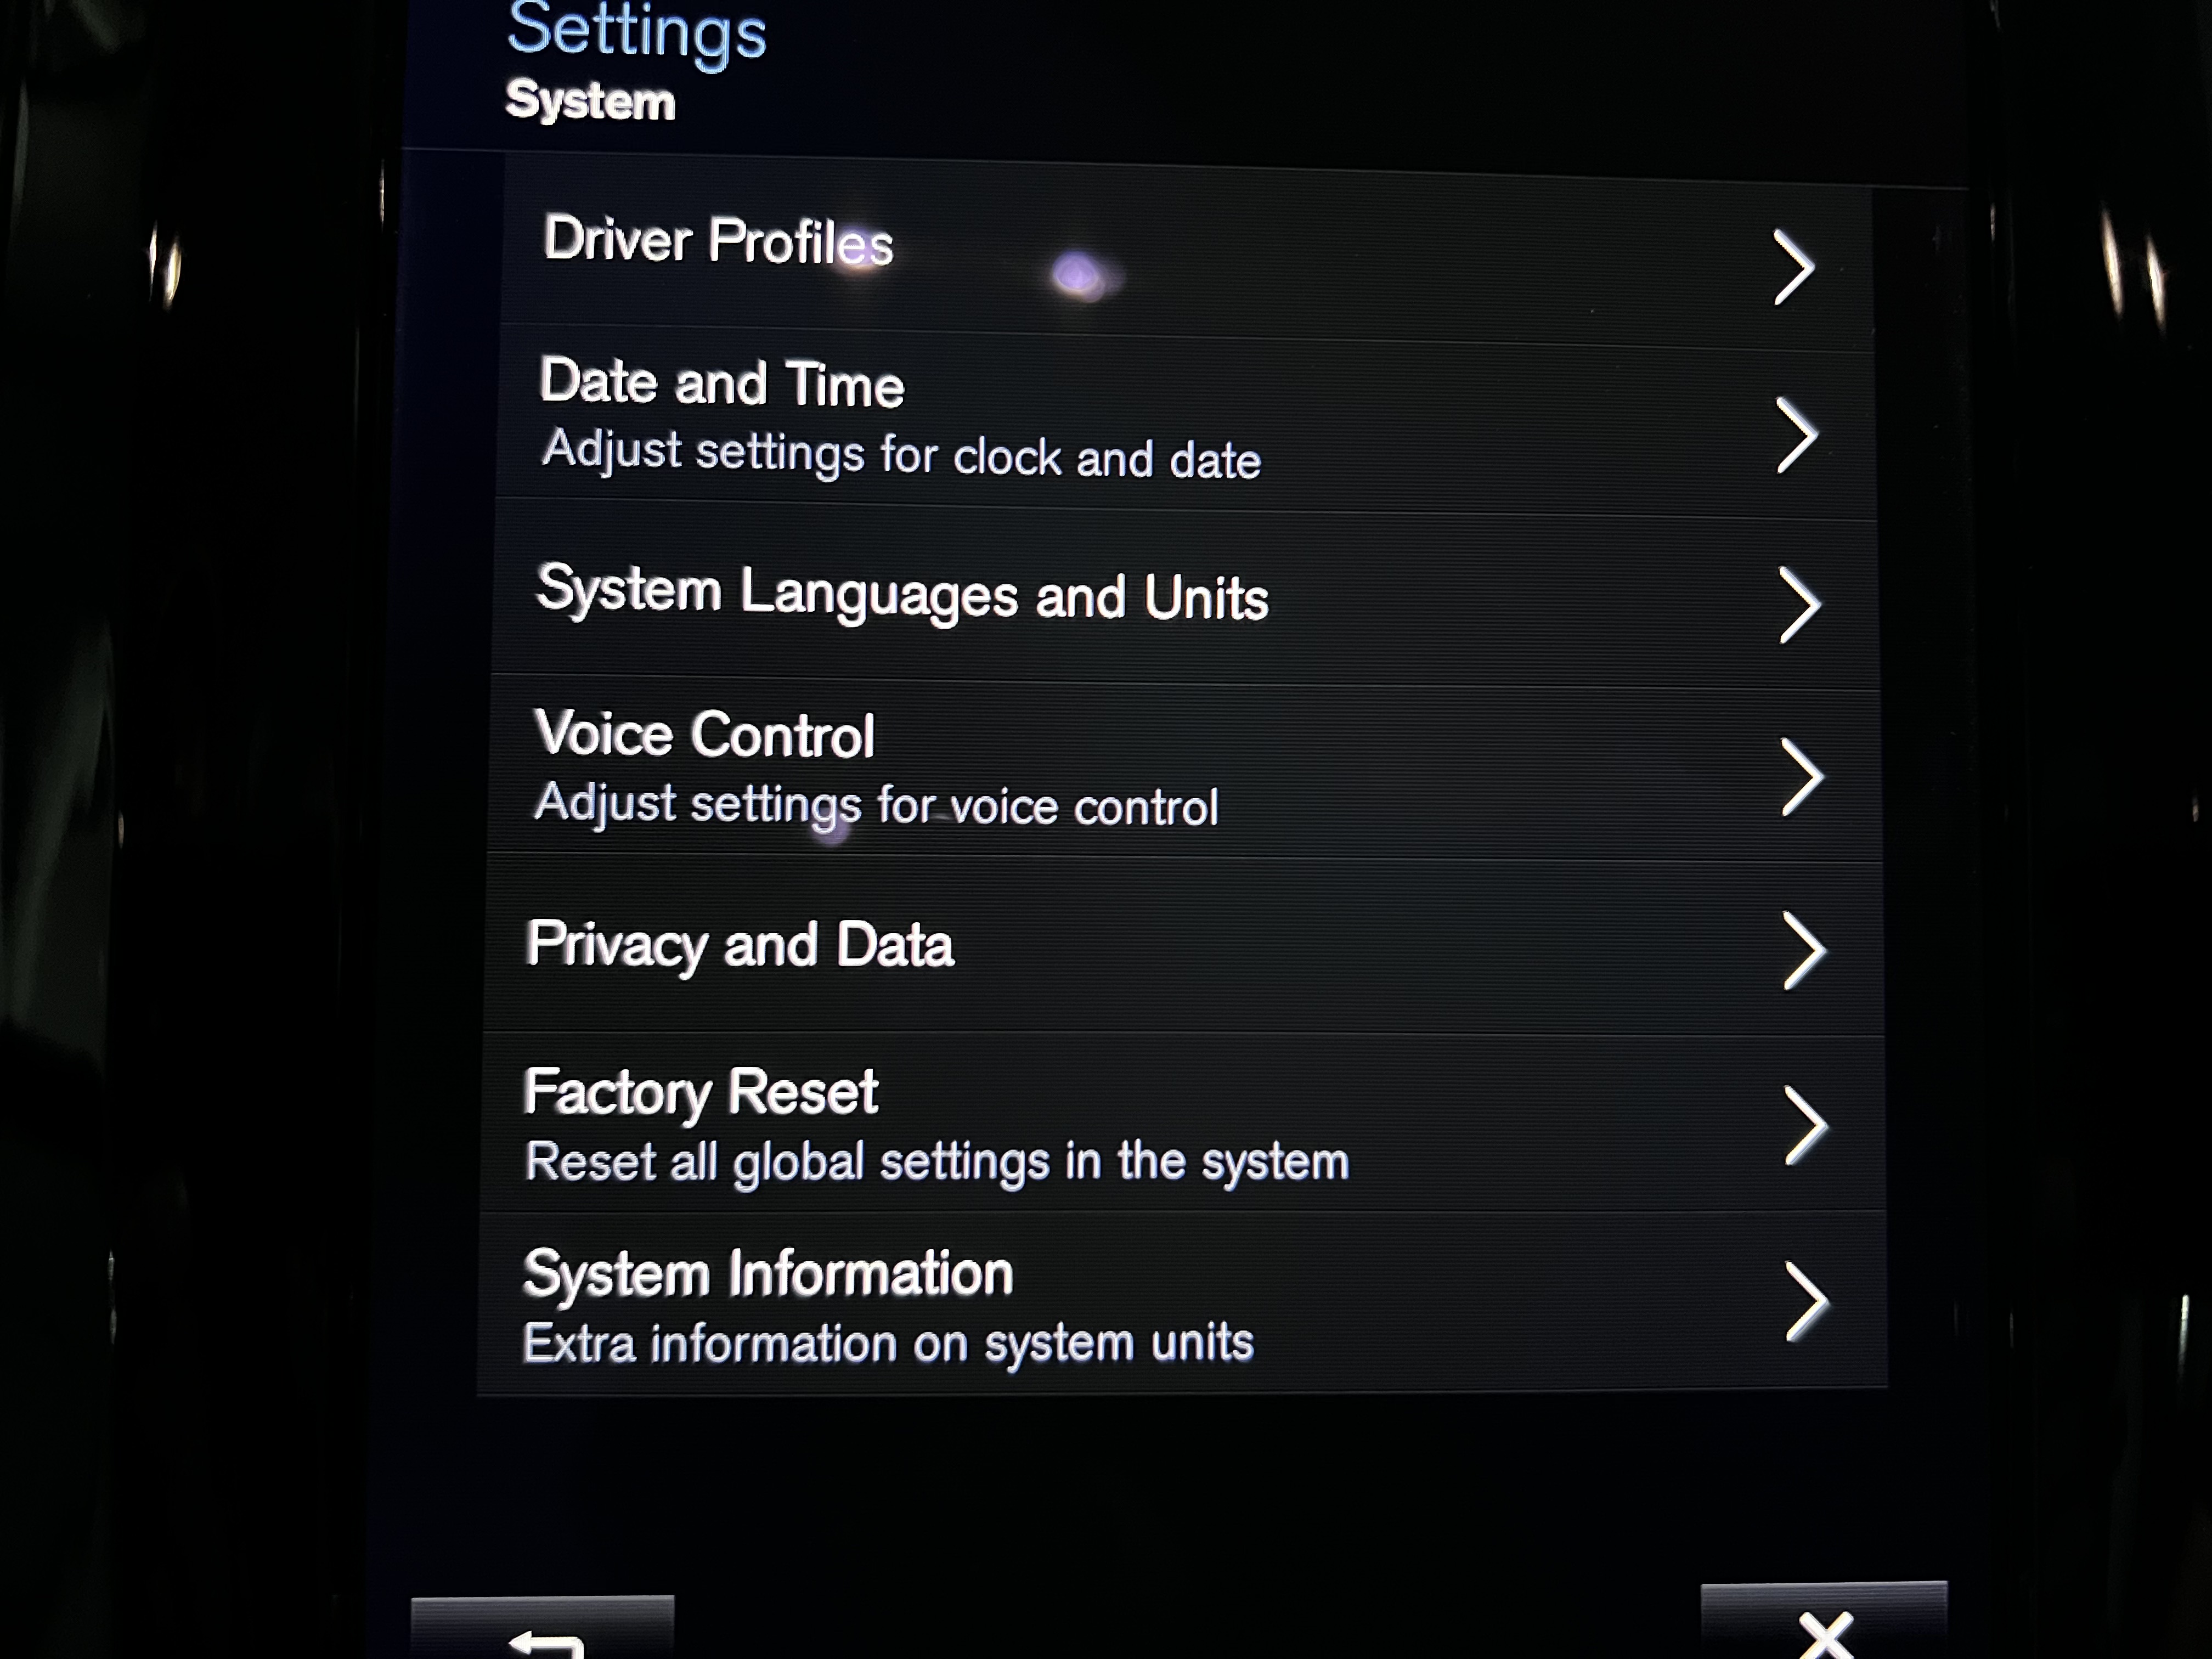Tap 'Extra information on system units' text
This screenshot has height=1659, width=2212.
click(888, 1343)
